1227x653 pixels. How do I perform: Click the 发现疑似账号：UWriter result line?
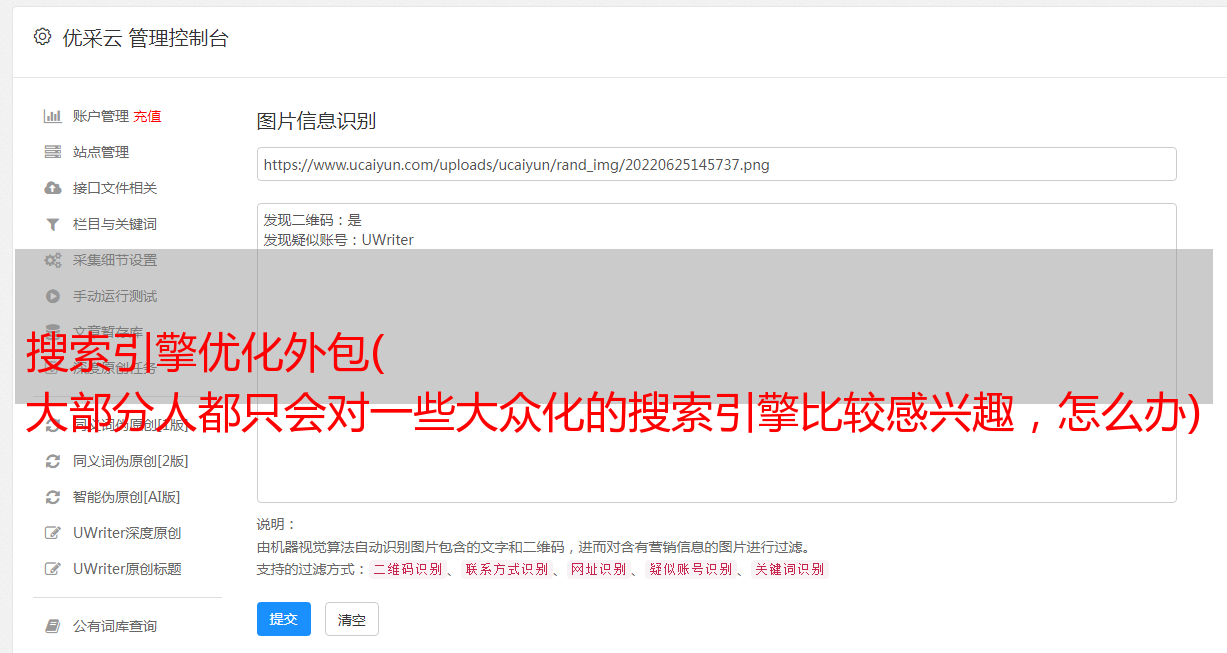pos(339,240)
